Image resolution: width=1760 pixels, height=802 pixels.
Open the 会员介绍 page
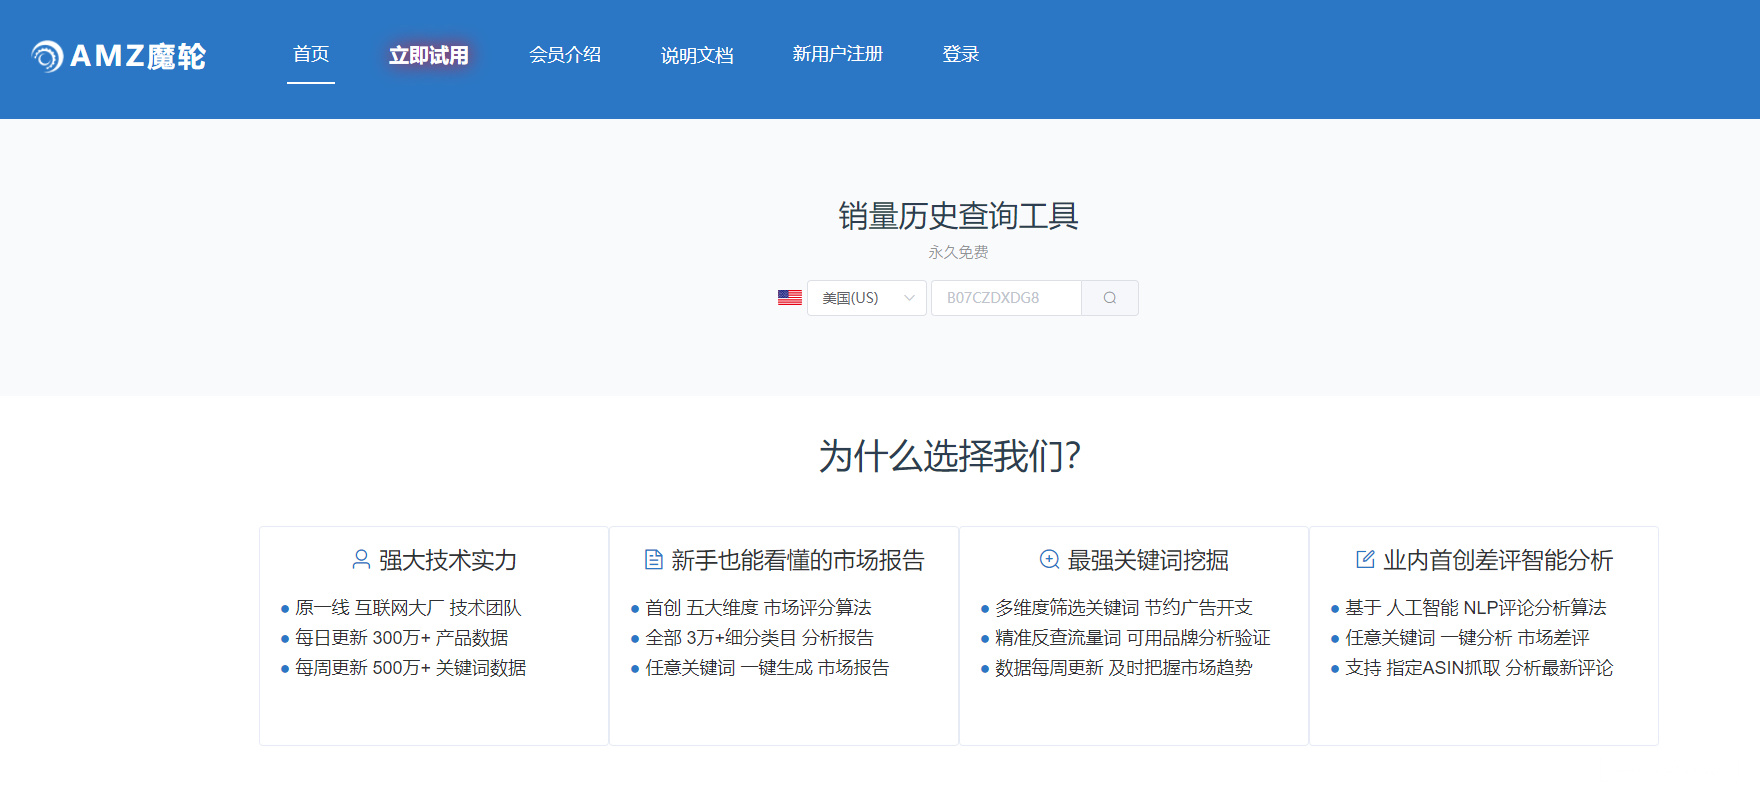(565, 55)
